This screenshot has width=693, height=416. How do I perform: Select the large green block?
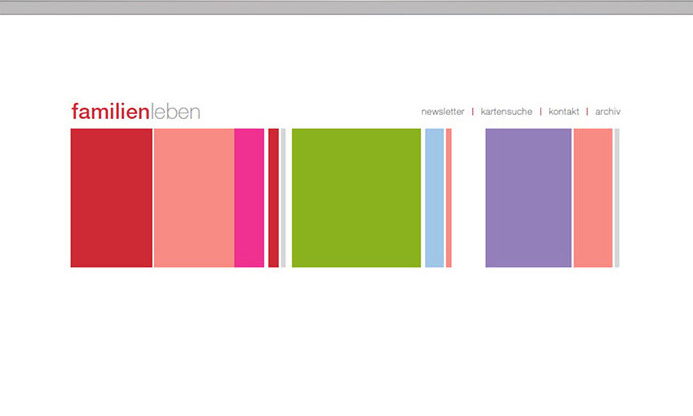pos(356,198)
